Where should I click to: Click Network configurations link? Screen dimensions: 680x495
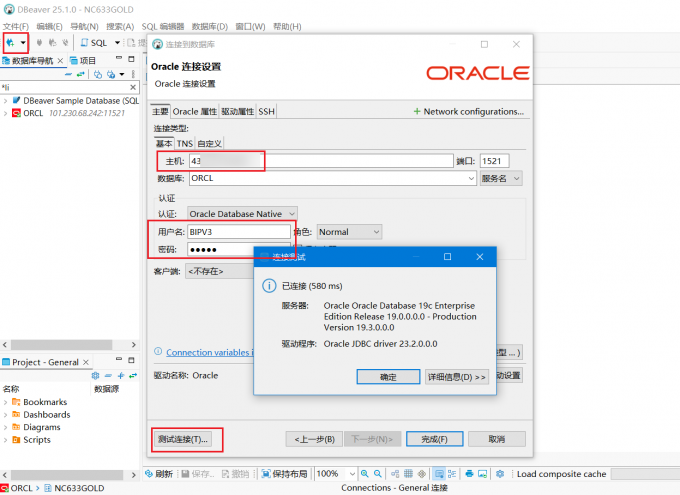point(469,111)
